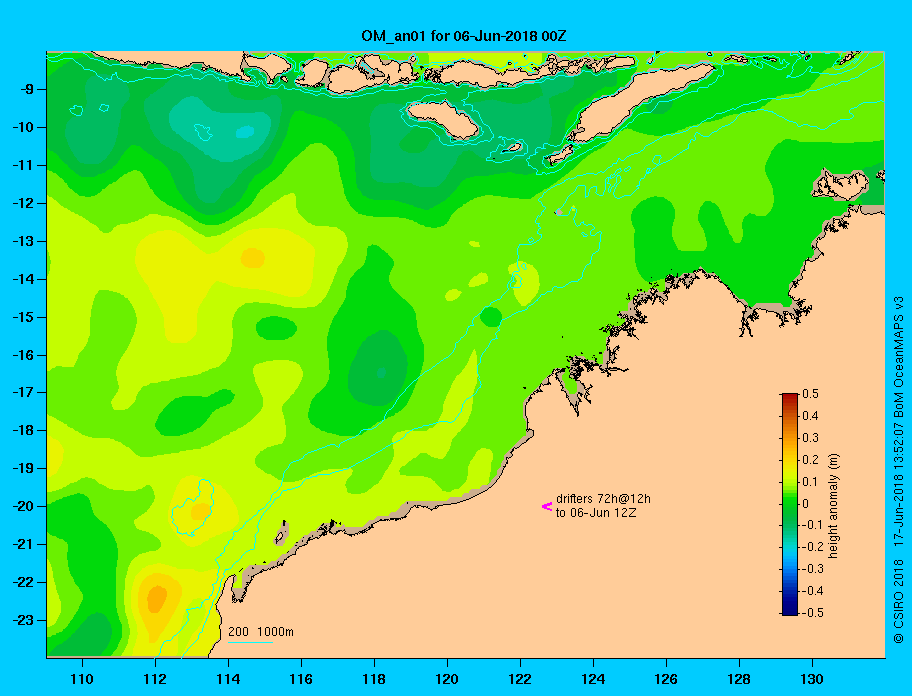Click the magenta drifter arrow marker

(x=547, y=507)
